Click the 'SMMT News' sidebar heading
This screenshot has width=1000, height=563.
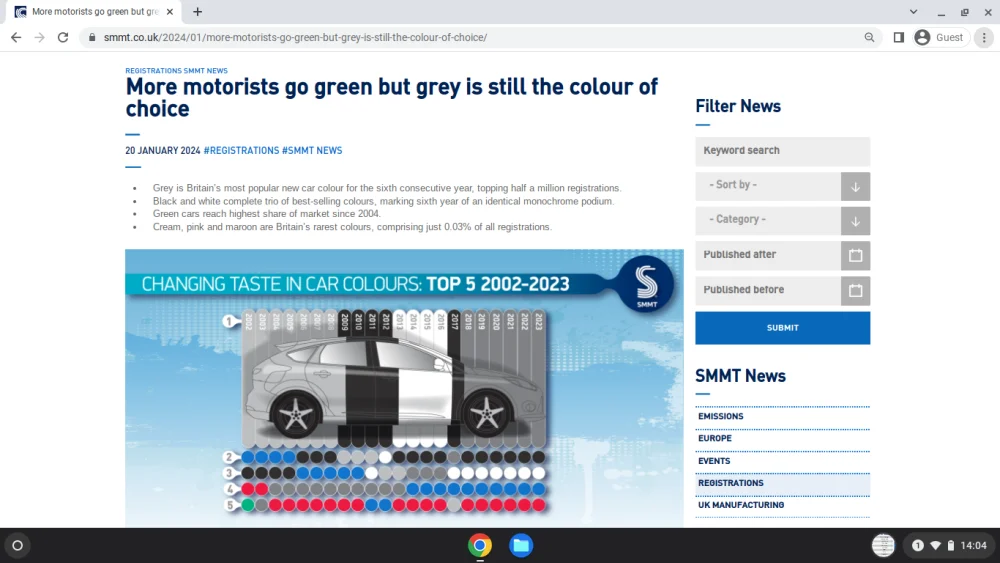click(x=740, y=376)
